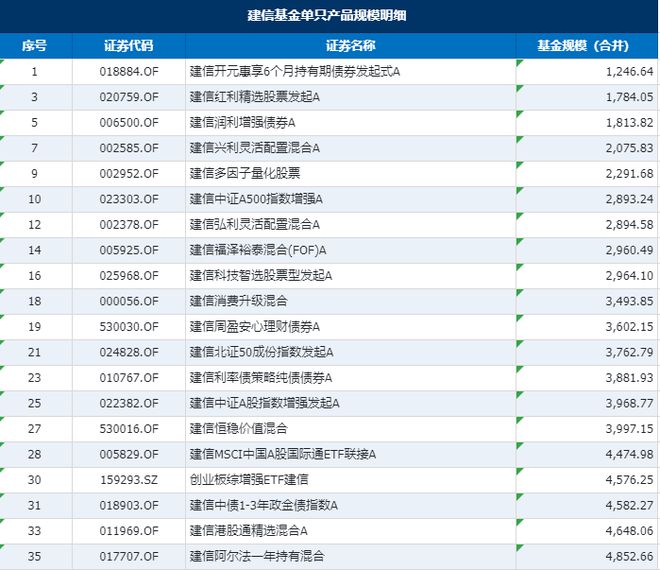Select fund 建信恒稳价值混合
660x570 pixels.
pos(239,429)
